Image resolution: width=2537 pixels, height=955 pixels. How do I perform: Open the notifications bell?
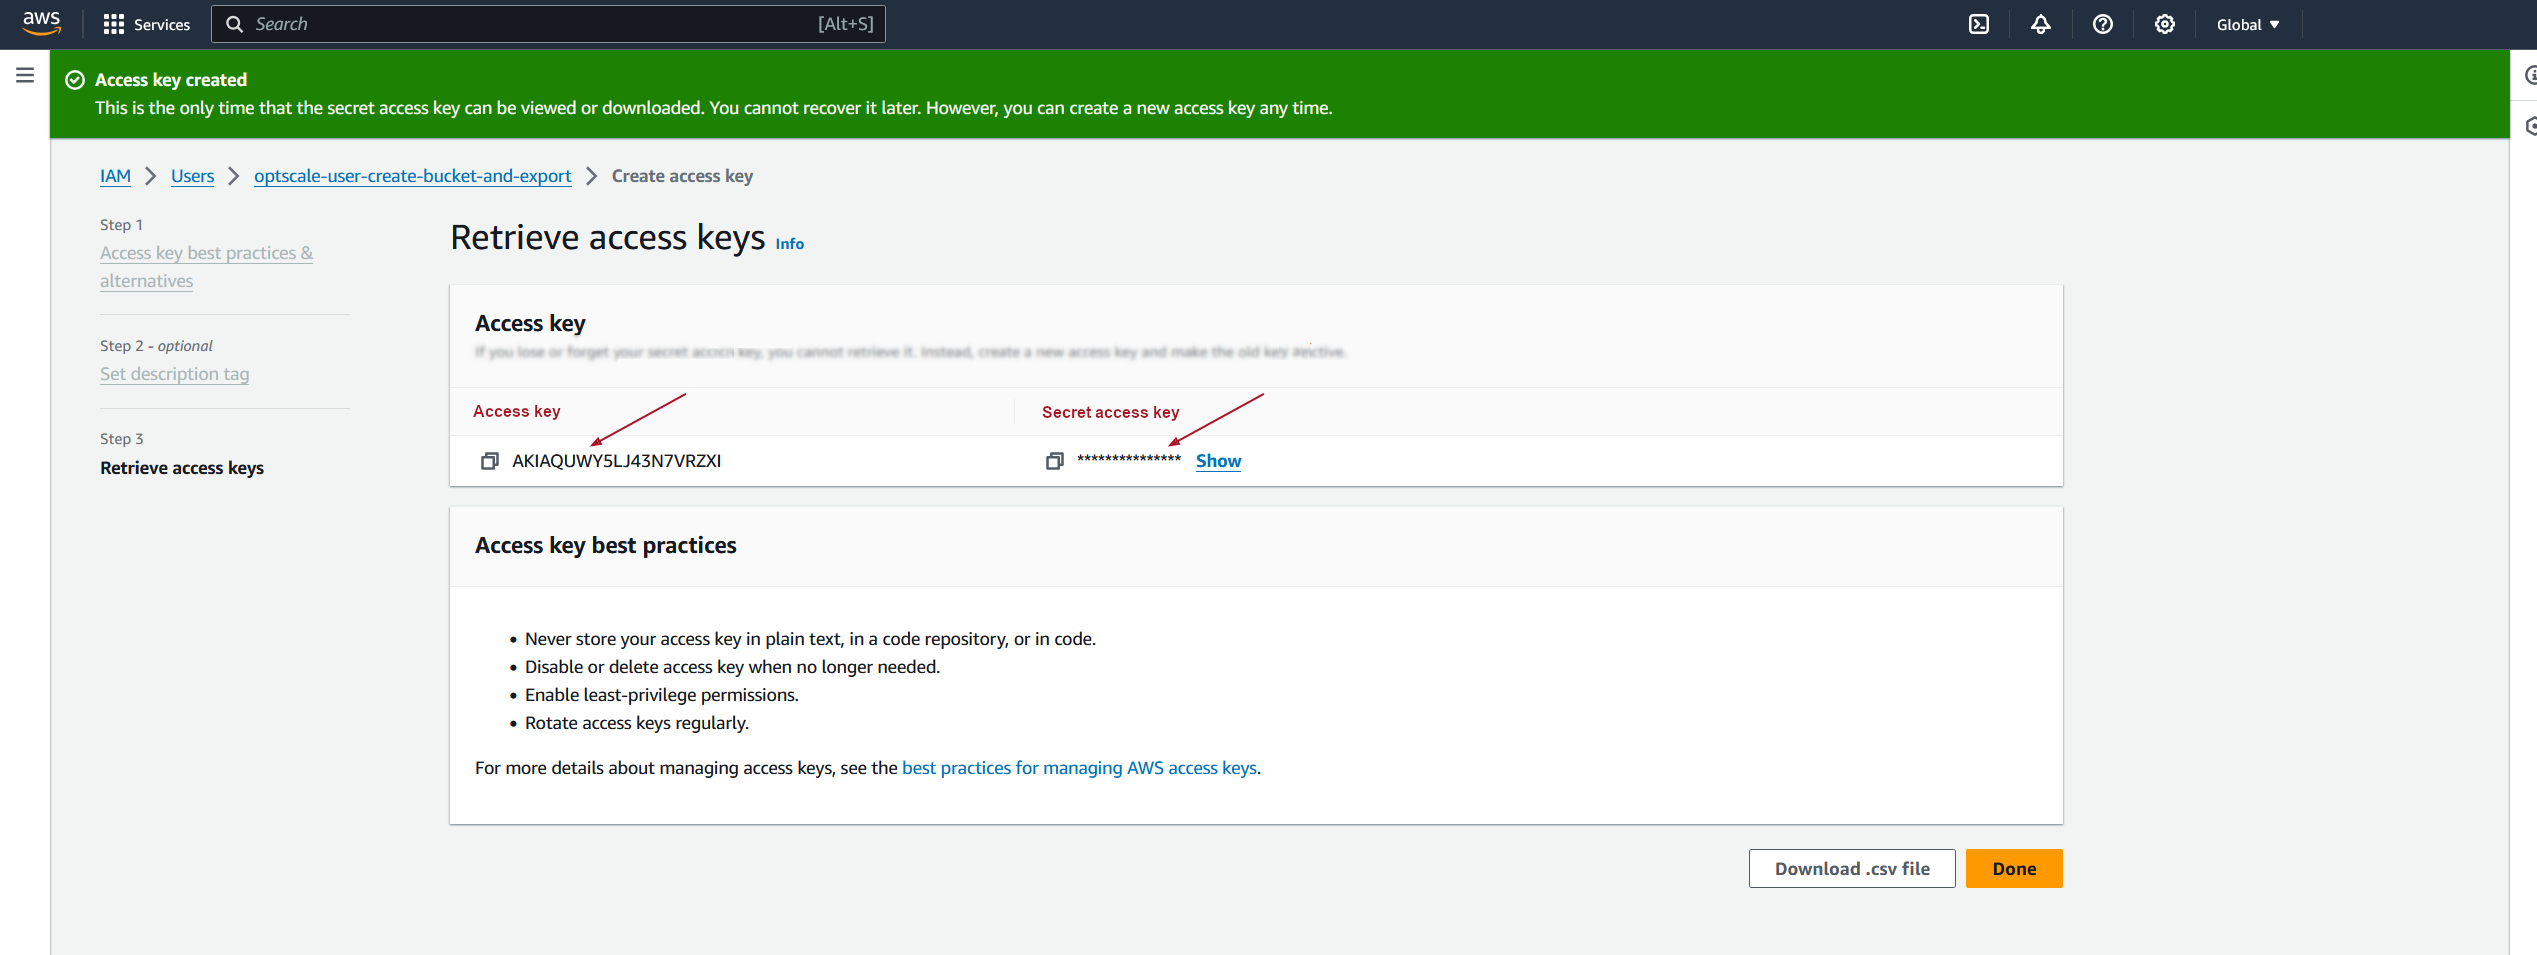click(x=2040, y=24)
